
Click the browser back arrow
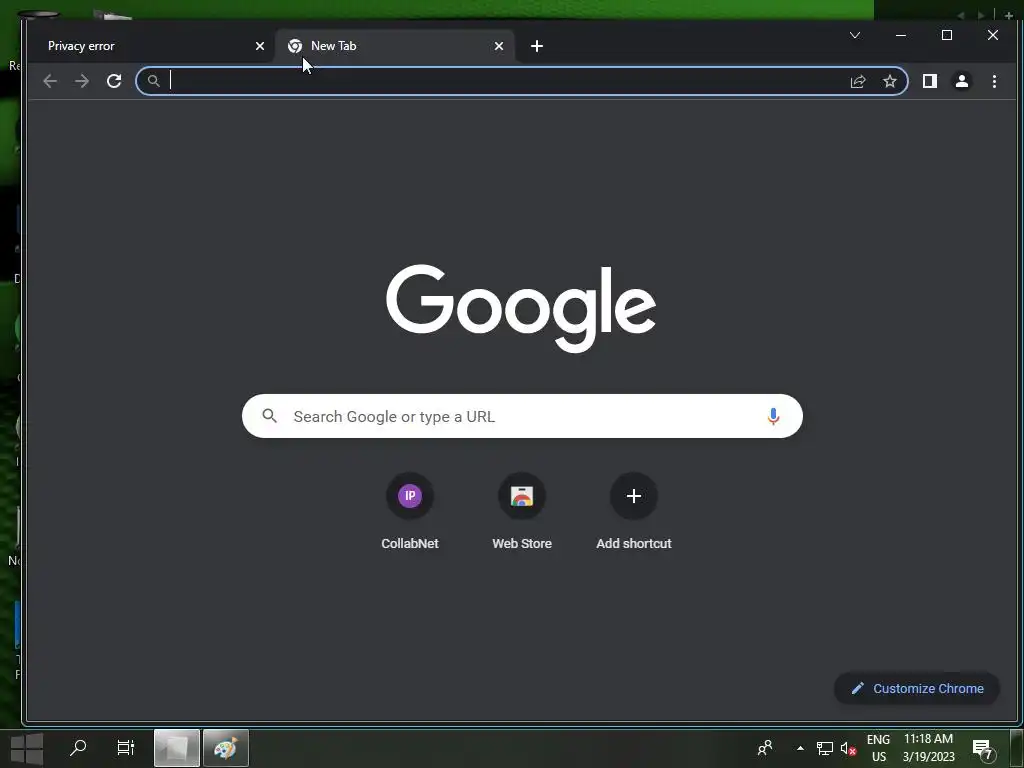point(50,81)
